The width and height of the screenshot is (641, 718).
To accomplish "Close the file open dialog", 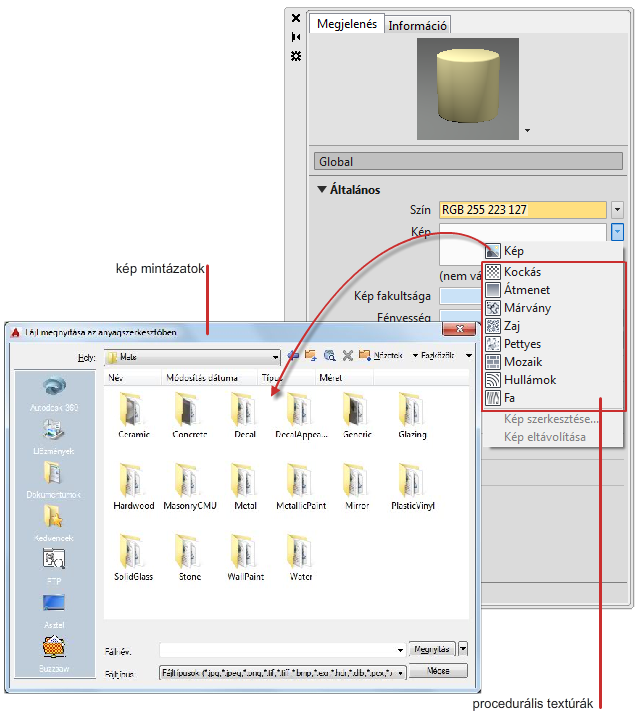I will click(459, 329).
